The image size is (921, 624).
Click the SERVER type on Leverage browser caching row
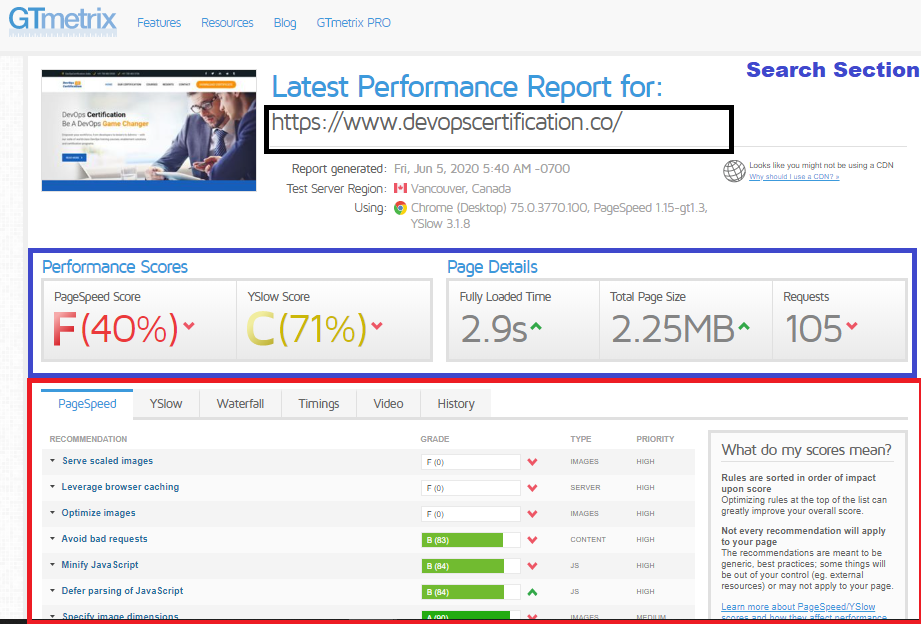[585, 488]
